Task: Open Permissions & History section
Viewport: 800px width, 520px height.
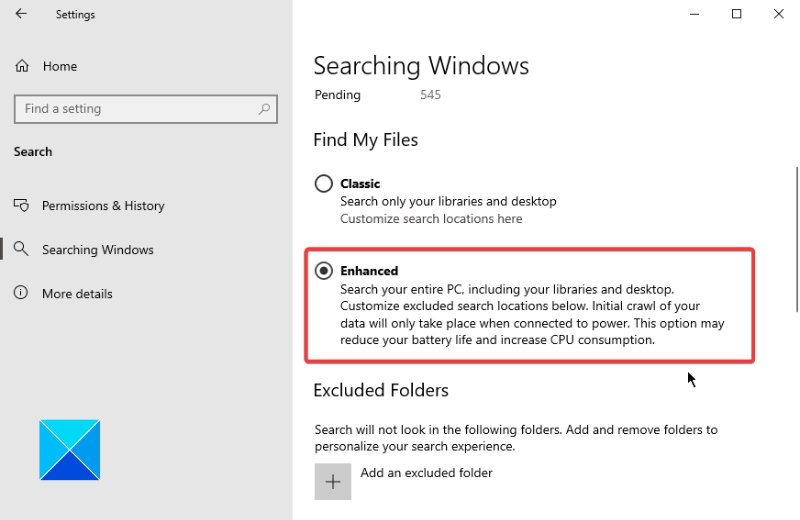Action: point(103,206)
